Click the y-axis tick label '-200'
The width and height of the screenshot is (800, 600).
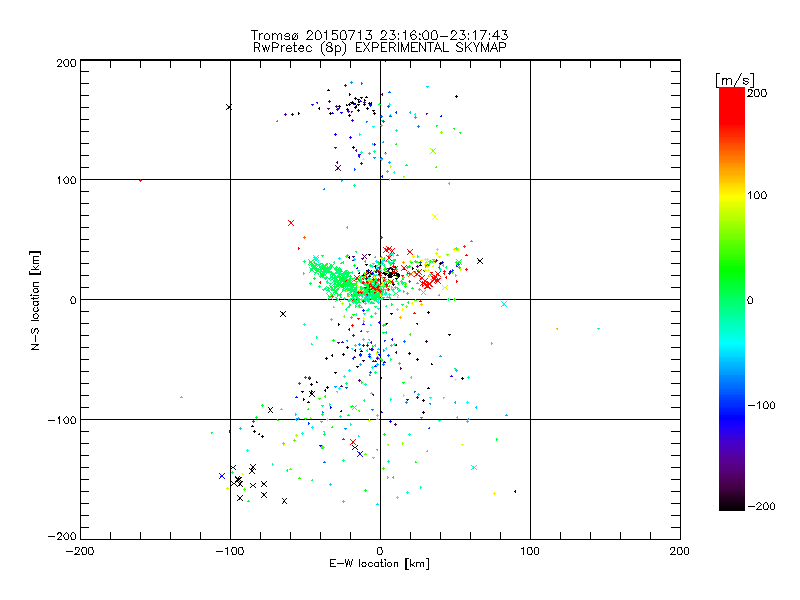point(62,536)
